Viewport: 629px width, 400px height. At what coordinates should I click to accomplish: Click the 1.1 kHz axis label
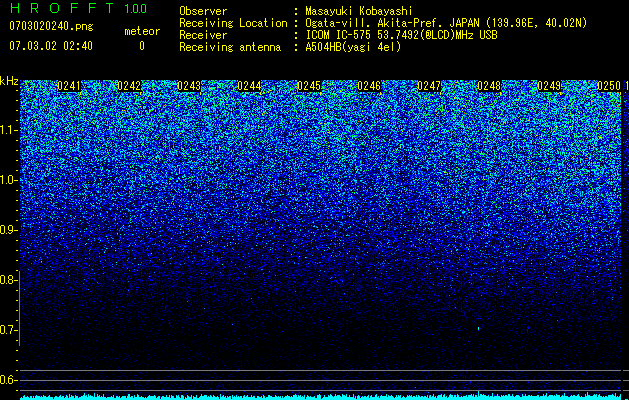point(8,130)
